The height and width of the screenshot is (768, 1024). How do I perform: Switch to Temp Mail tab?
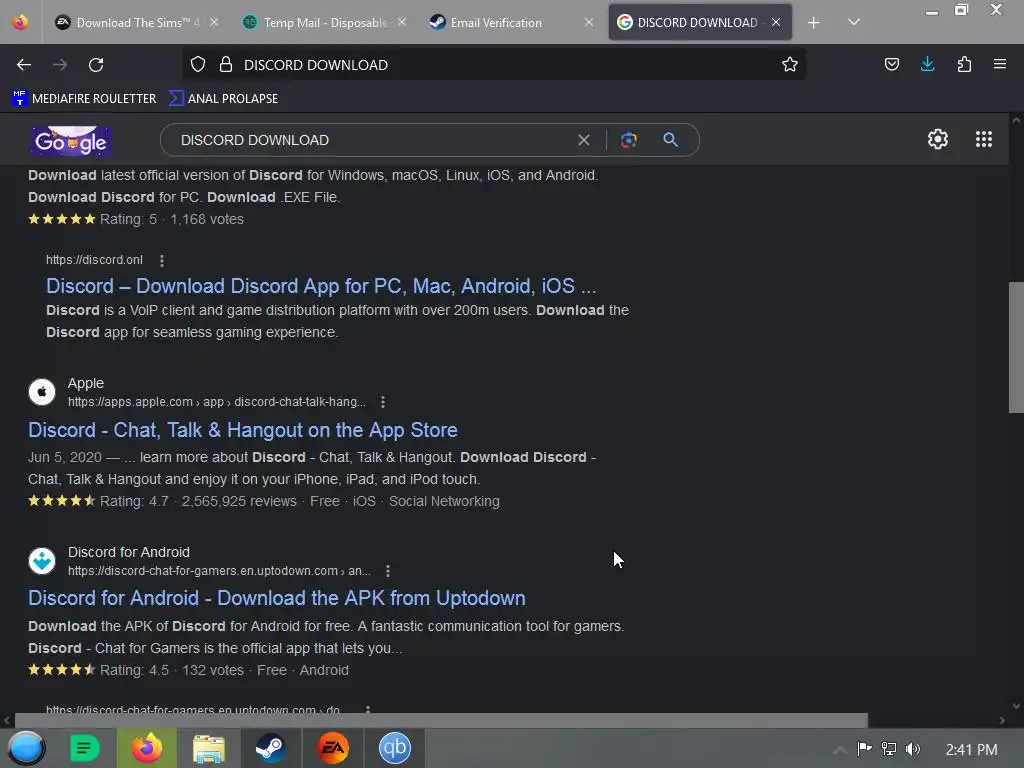[x=325, y=22]
